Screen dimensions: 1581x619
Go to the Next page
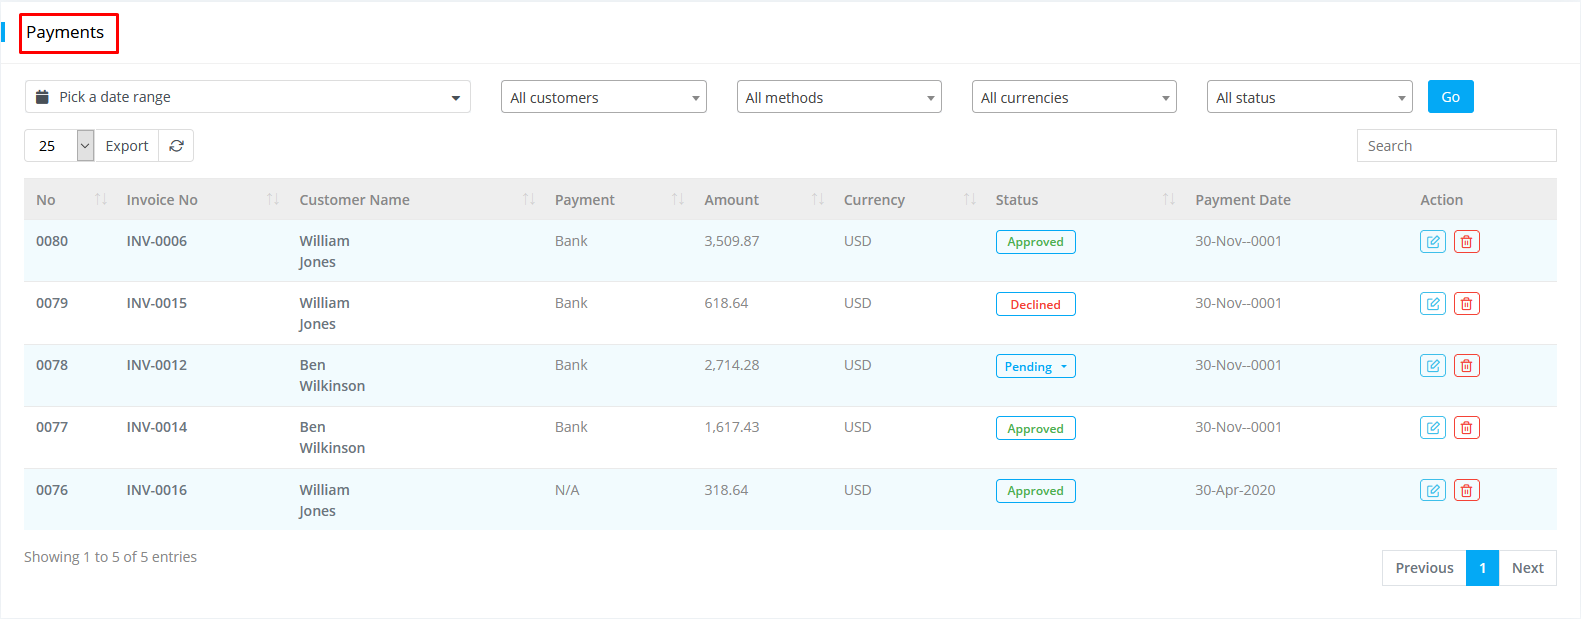pos(1527,568)
